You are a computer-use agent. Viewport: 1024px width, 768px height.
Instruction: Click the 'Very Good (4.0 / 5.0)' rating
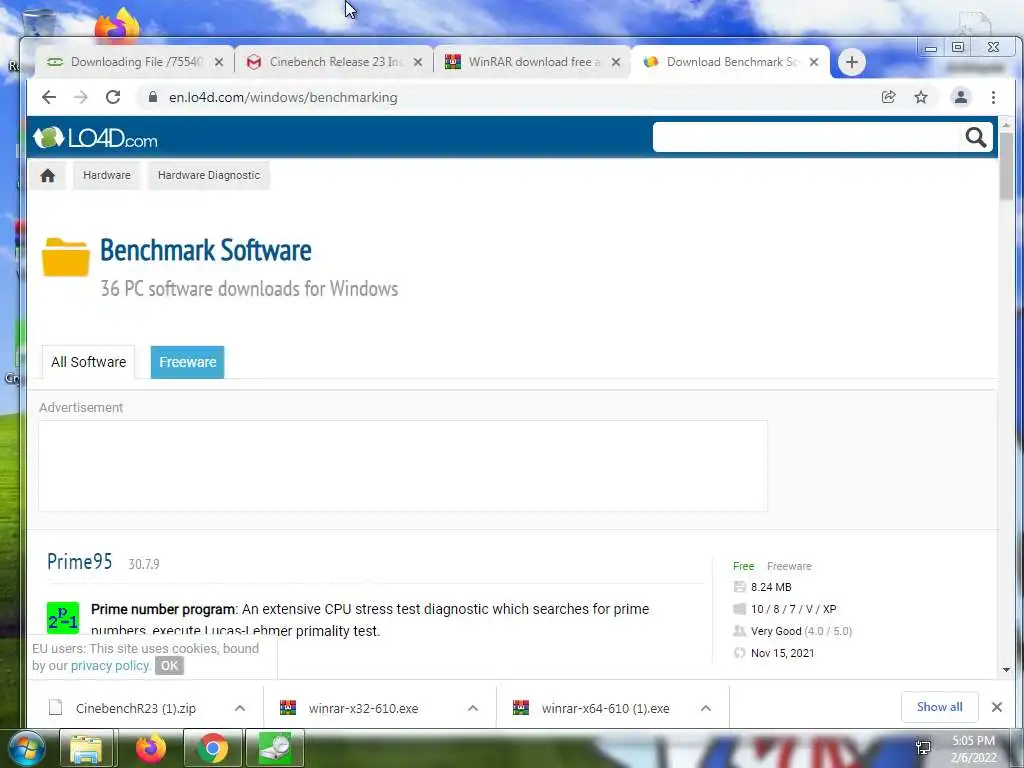tap(801, 631)
